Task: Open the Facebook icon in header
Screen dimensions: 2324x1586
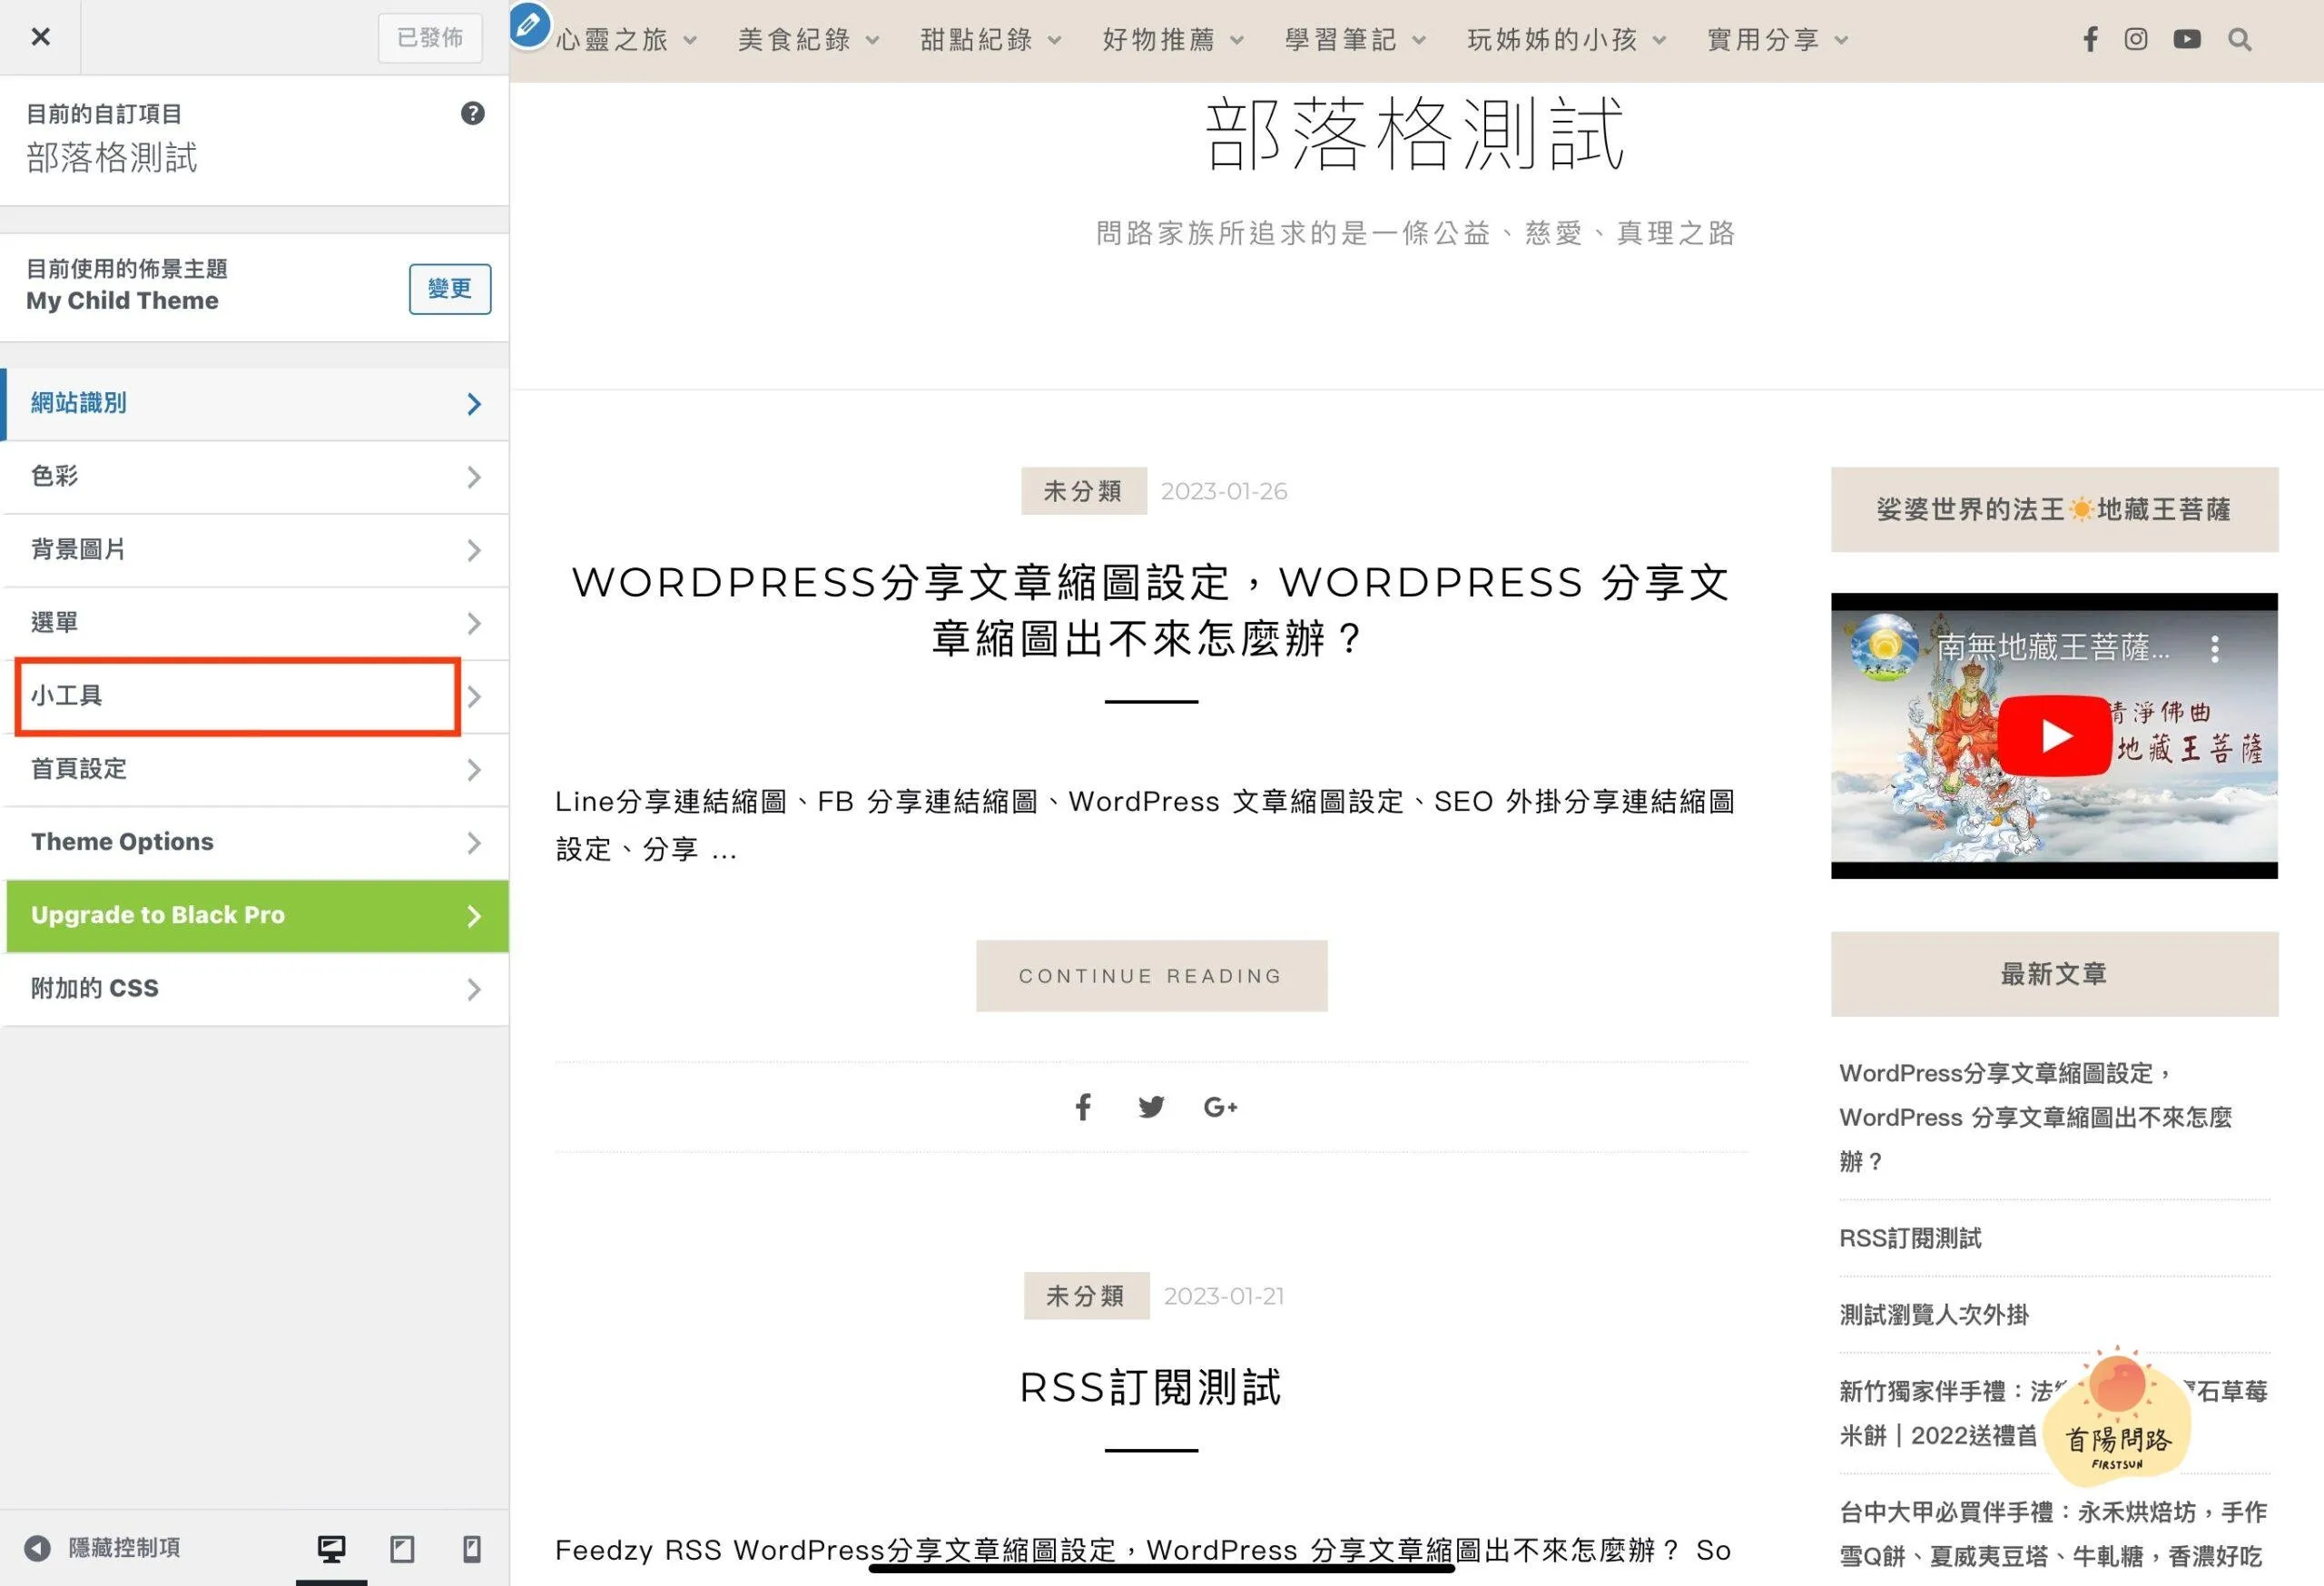Action: point(2089,39)
